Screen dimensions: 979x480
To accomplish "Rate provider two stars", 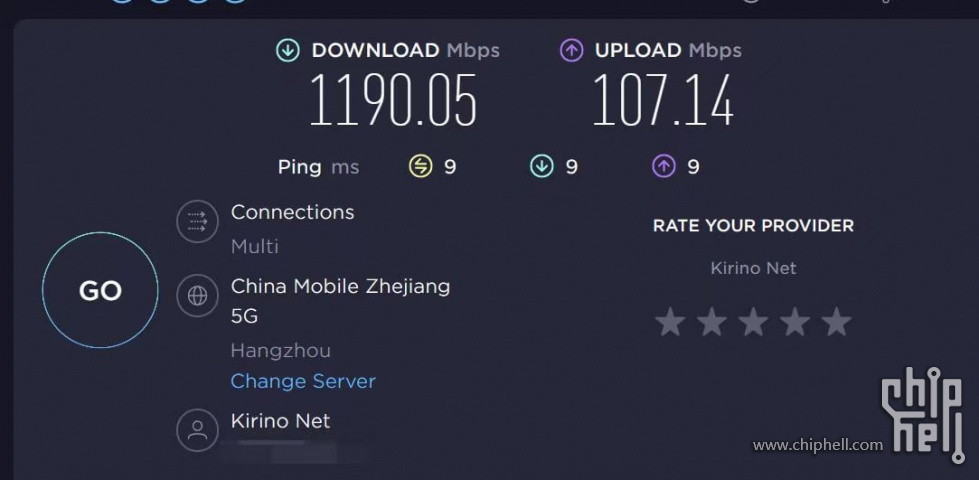I will tap(712, 322).
